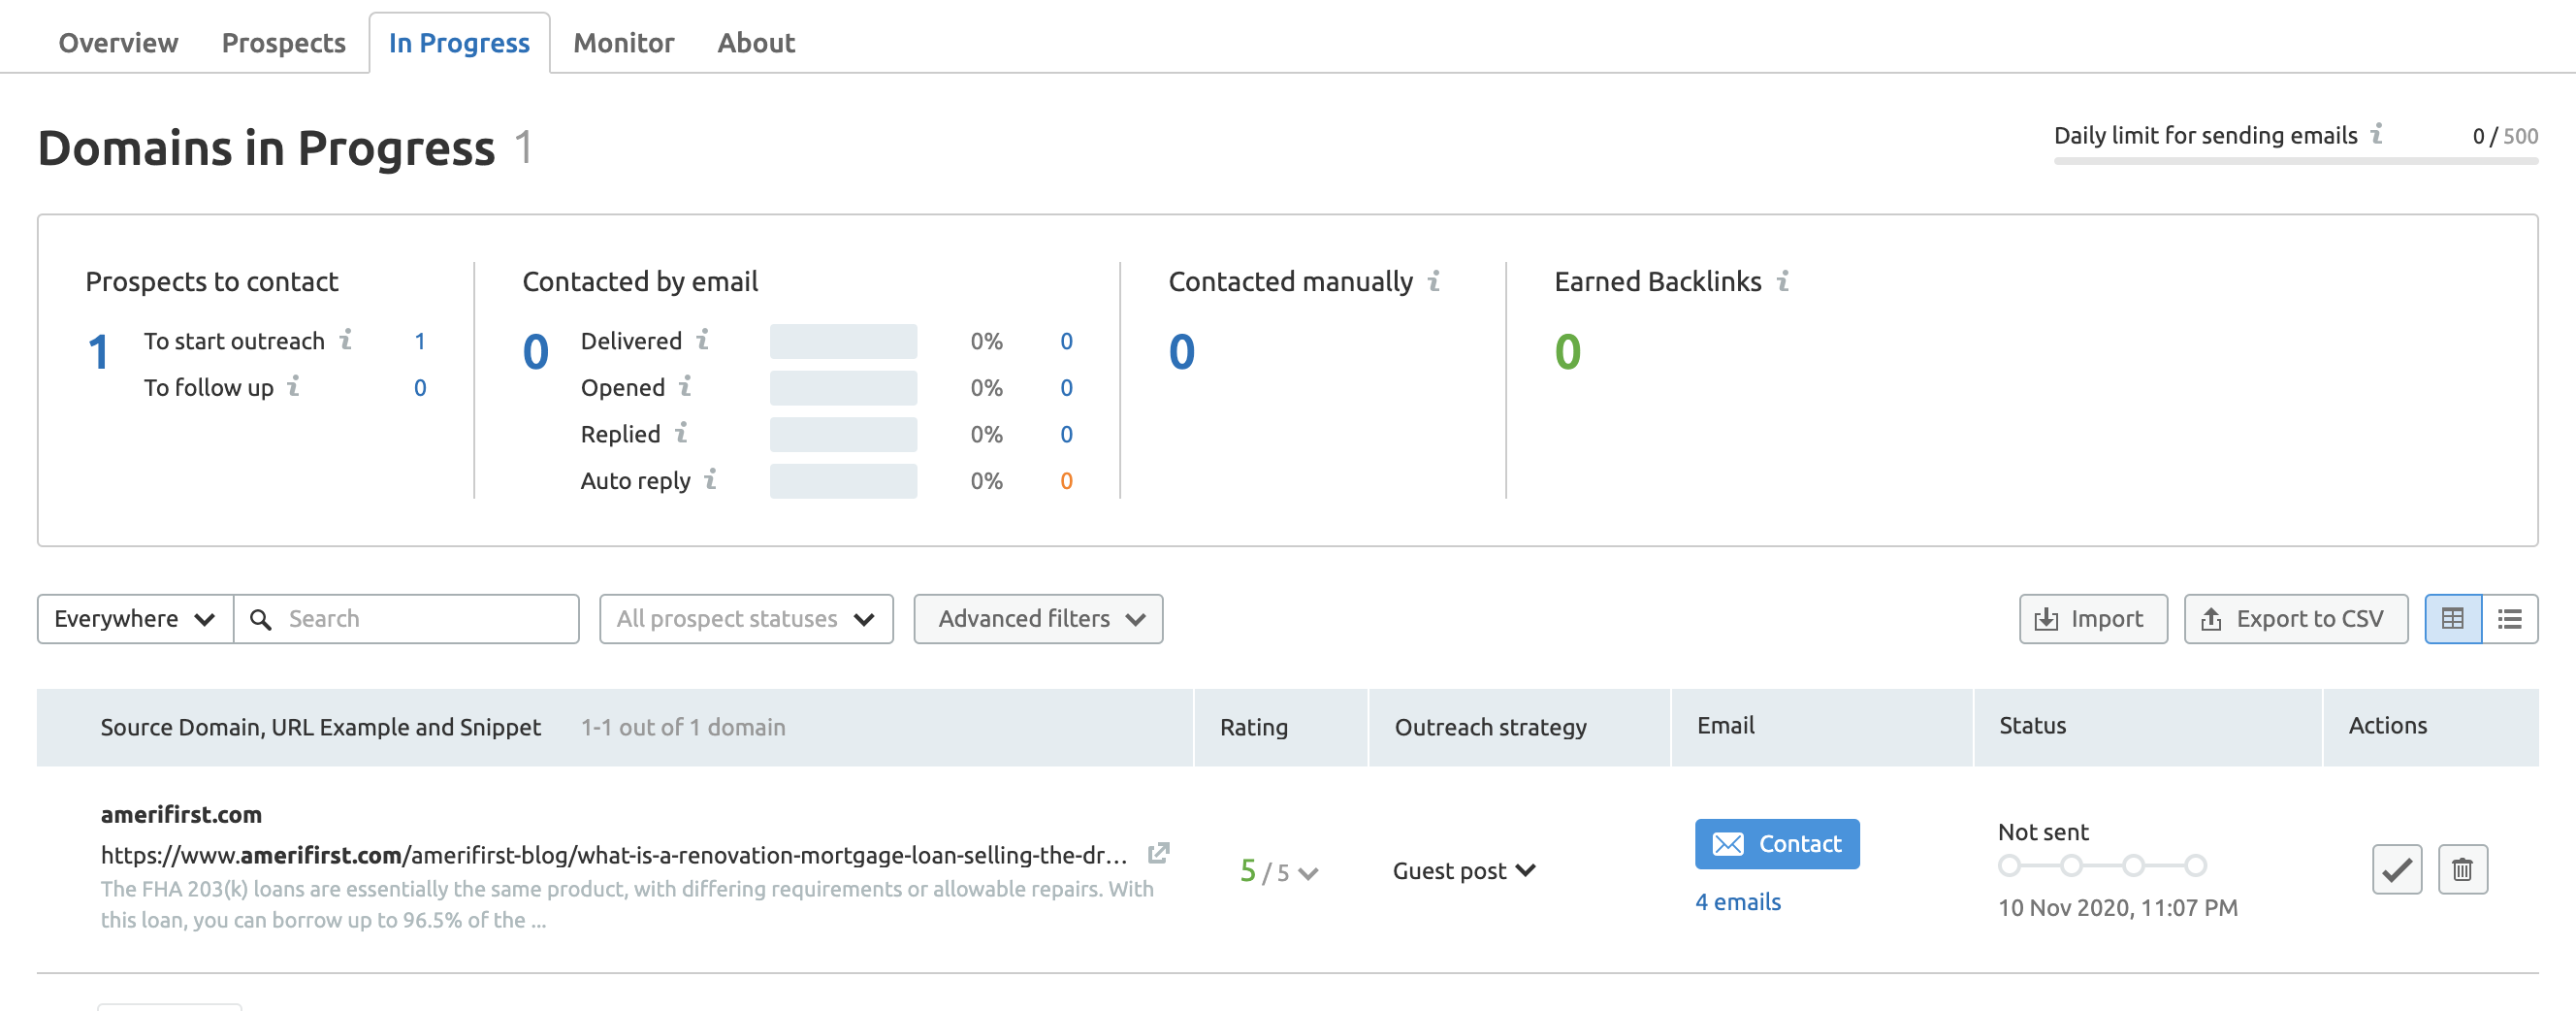Click the blue Contact button
This screenshot has height=1011, width=2576.
(1777, 844)
